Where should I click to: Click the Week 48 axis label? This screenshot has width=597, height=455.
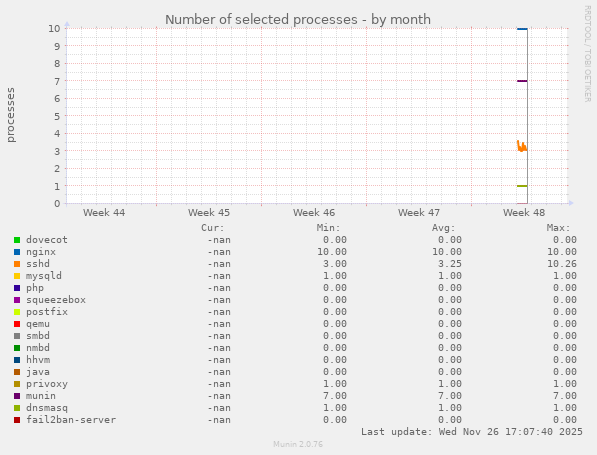[x=524, y=213]
